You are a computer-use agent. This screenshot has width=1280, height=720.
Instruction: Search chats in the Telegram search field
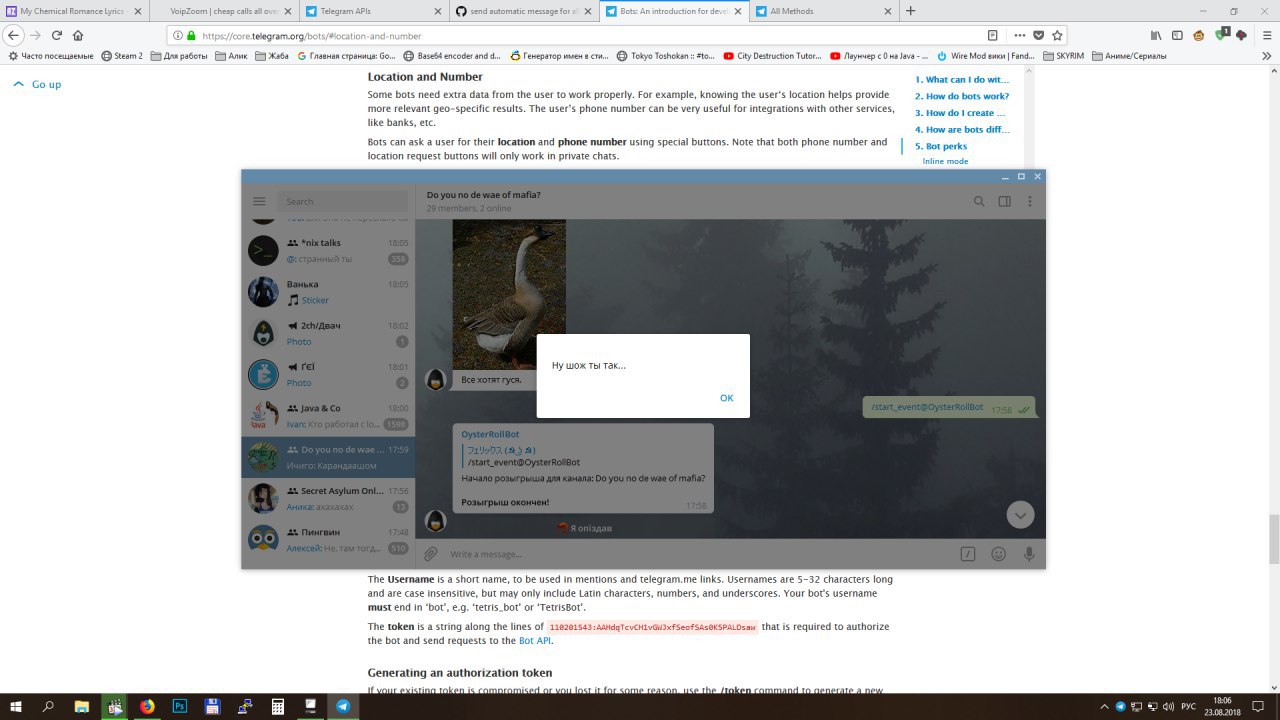[x=343, y=201]
